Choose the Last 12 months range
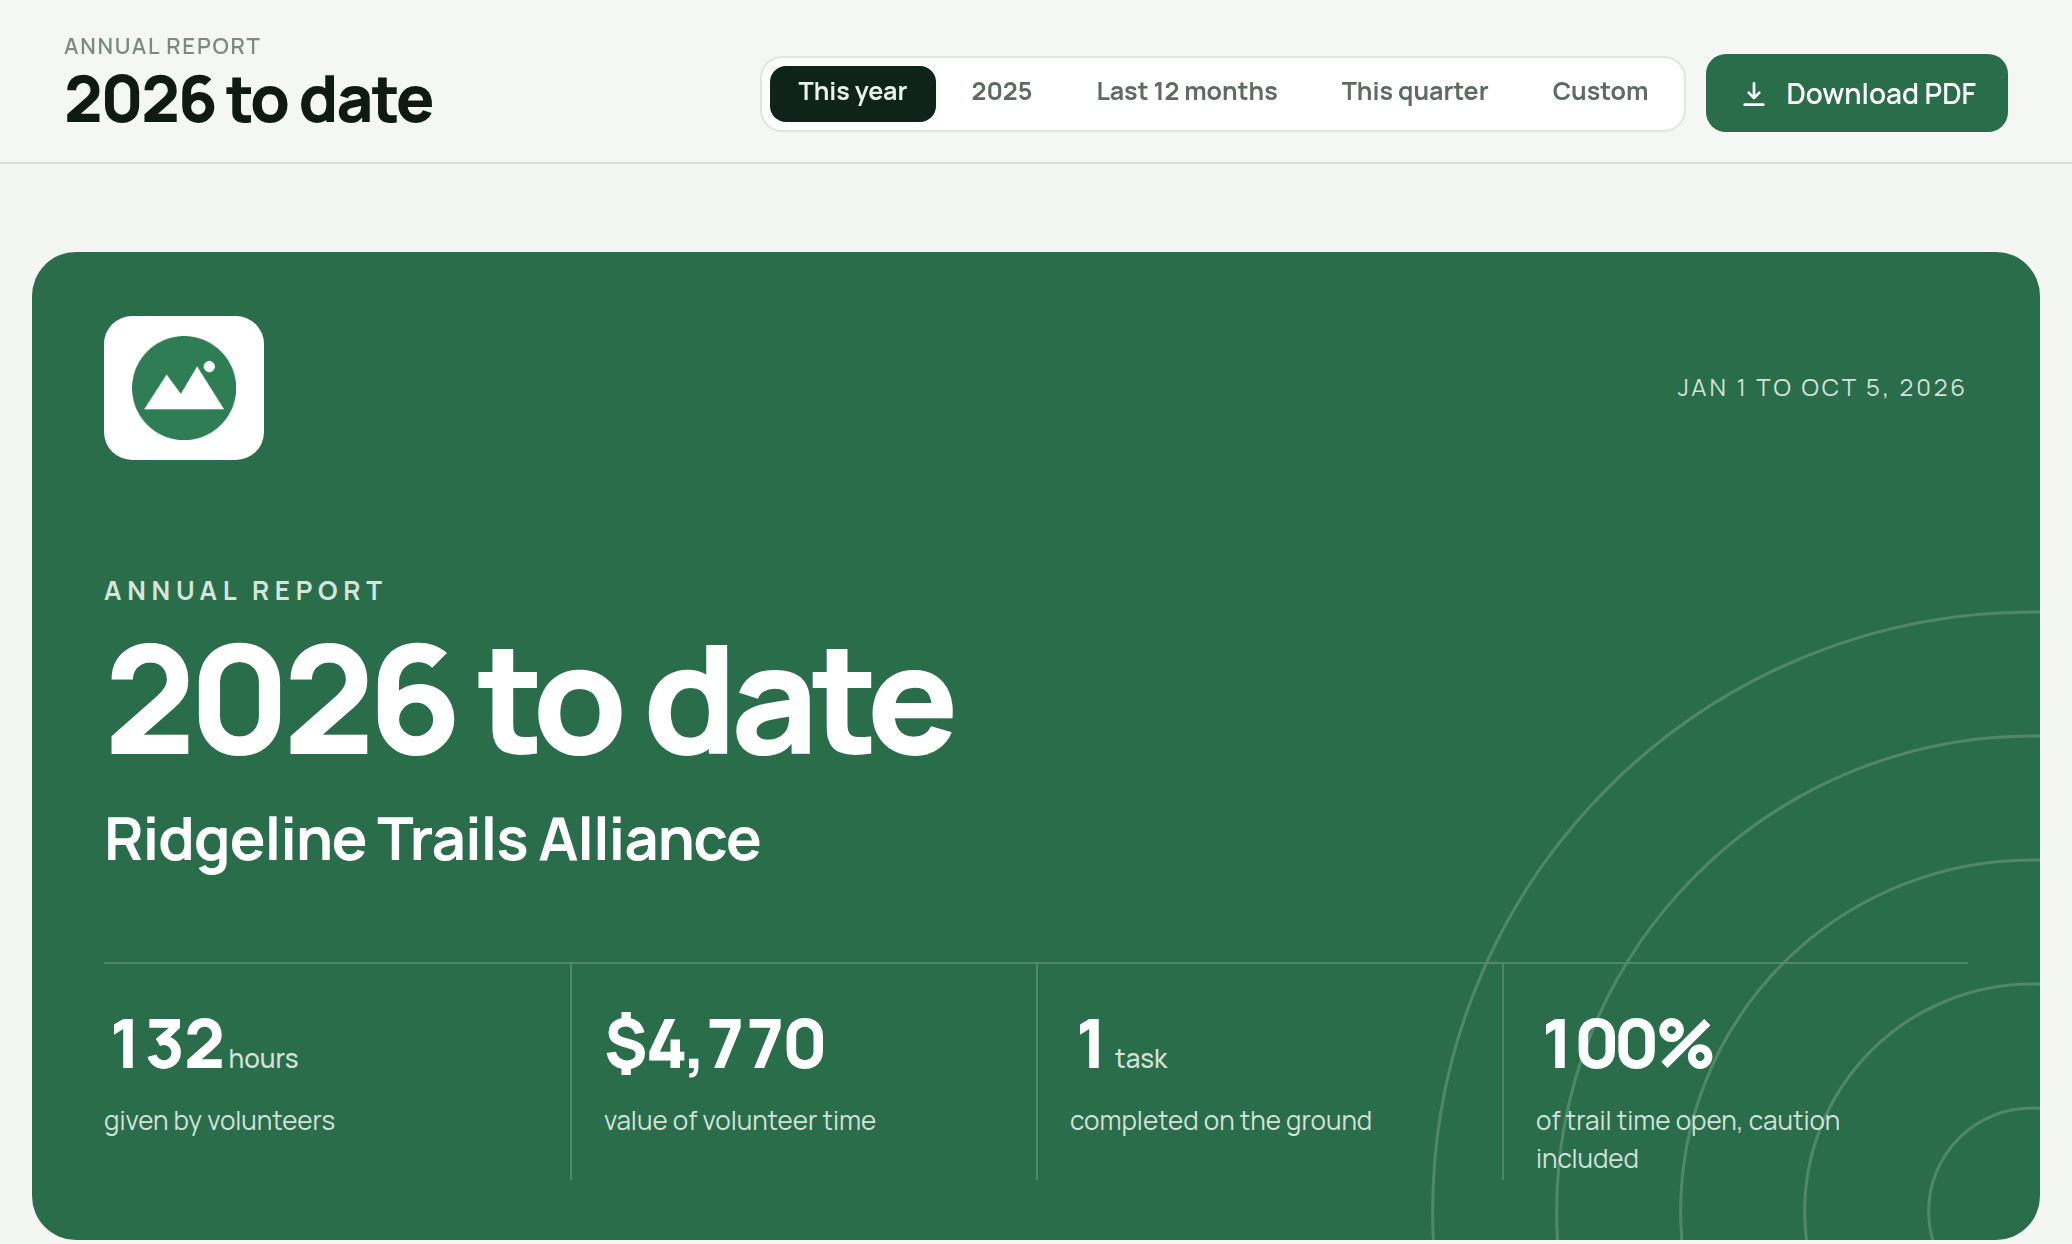 (x=1186, y=93)
